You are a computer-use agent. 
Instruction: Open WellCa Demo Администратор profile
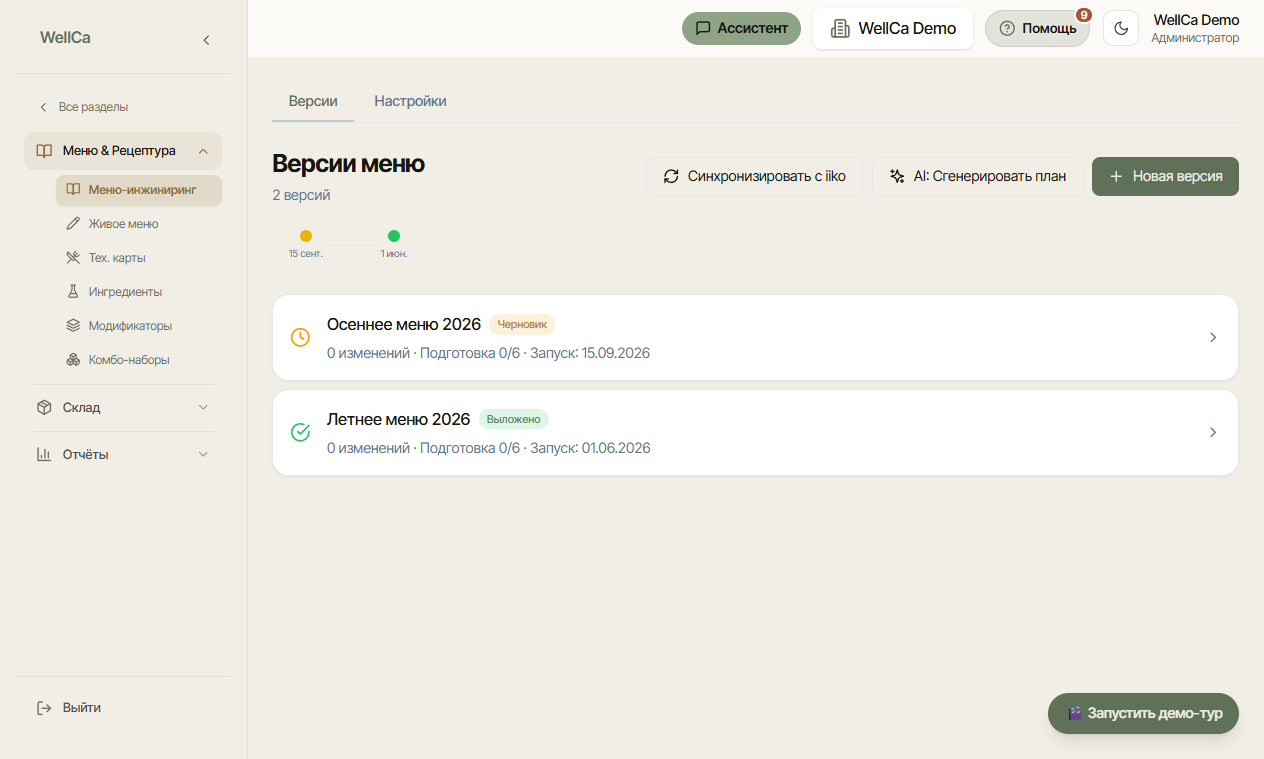pyautogui.click(x=1195, y=28)
